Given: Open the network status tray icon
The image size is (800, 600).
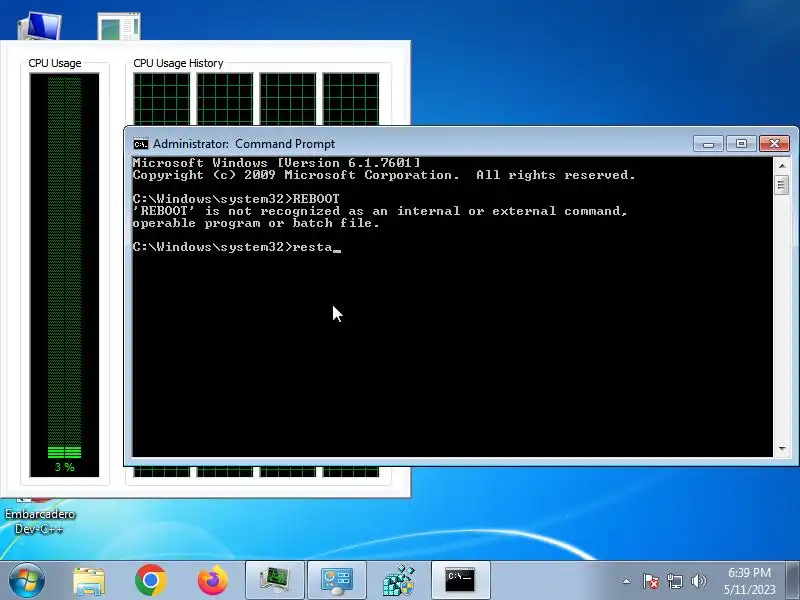Looking at the screenshot, I should pos(674,581).
